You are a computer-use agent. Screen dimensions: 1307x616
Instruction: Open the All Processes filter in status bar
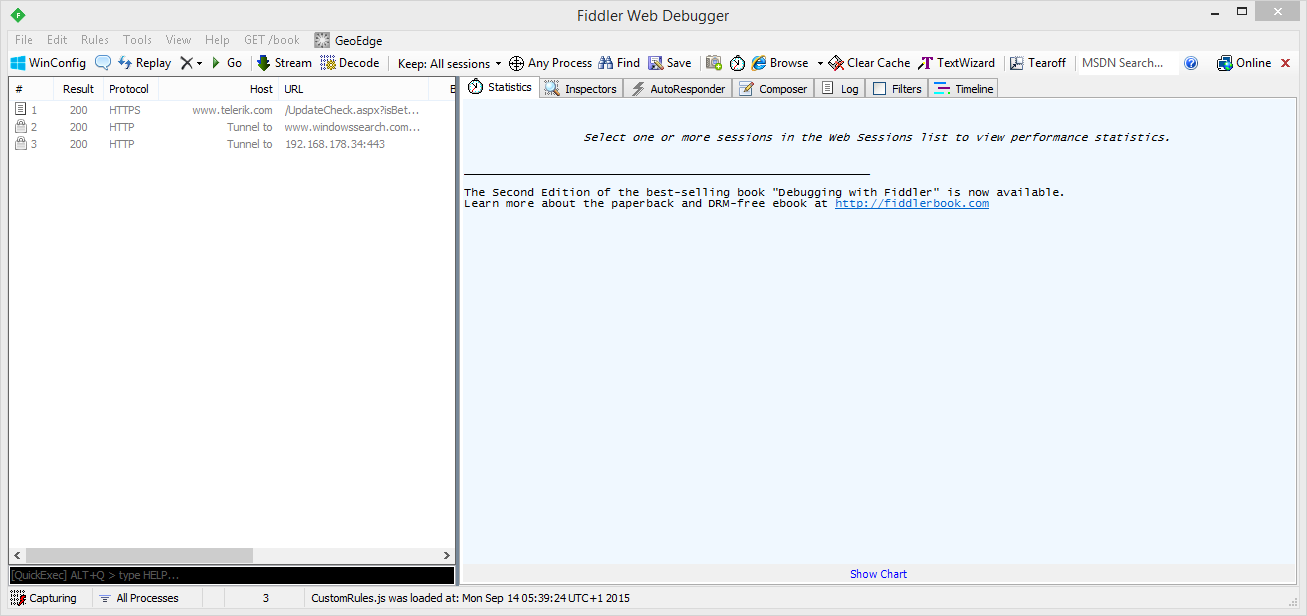138,598
